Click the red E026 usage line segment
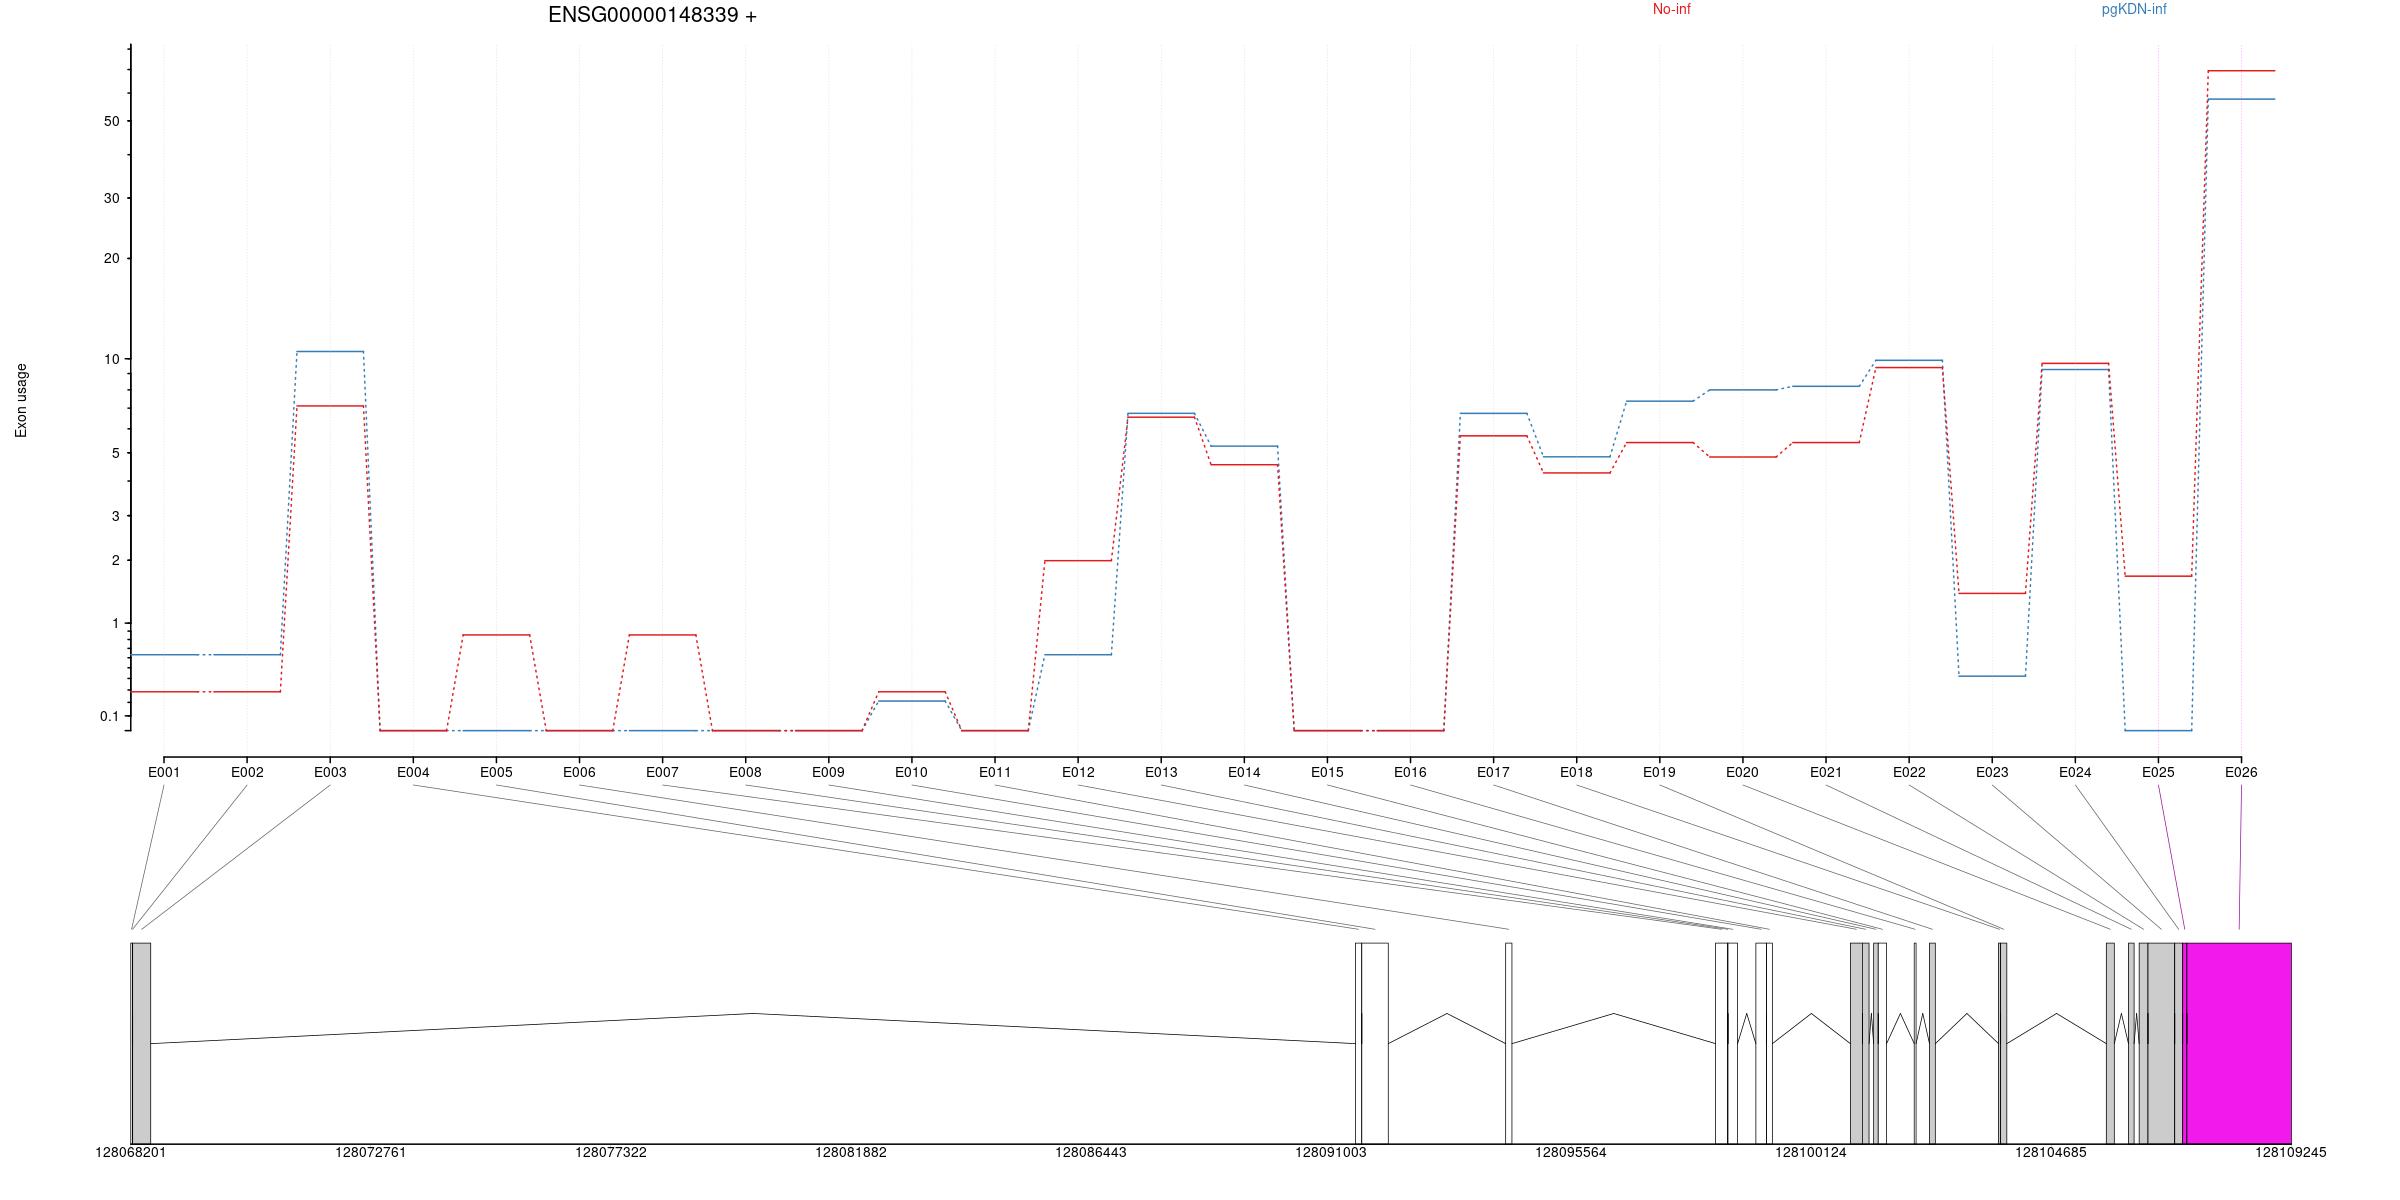This screenshot has height=1200, width=2400. click(x=2241, y=71)
